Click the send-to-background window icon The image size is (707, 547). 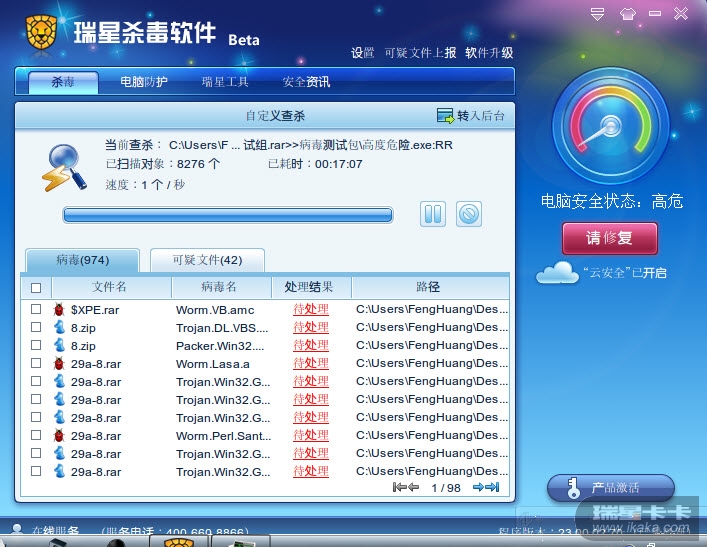coord(445,115)
